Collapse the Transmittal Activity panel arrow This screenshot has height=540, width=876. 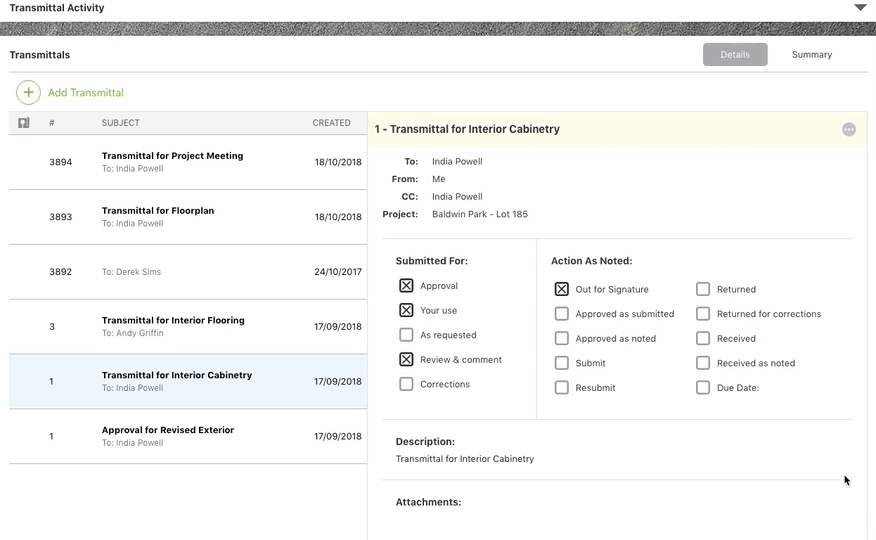pyautogui.click(x=860, y=8)
